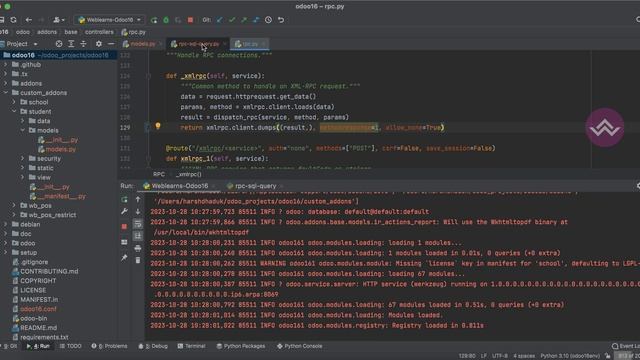Select opened file target icon in Project panel
Screen dimensions: 640x360
pyautogui.click(x=59, y=44)
